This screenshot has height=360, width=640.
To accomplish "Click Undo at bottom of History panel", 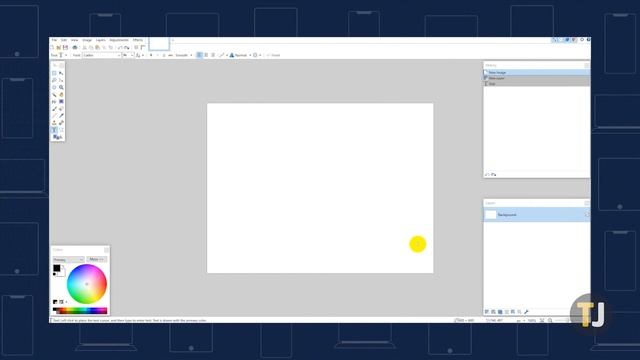I will [x=487, y=174].
